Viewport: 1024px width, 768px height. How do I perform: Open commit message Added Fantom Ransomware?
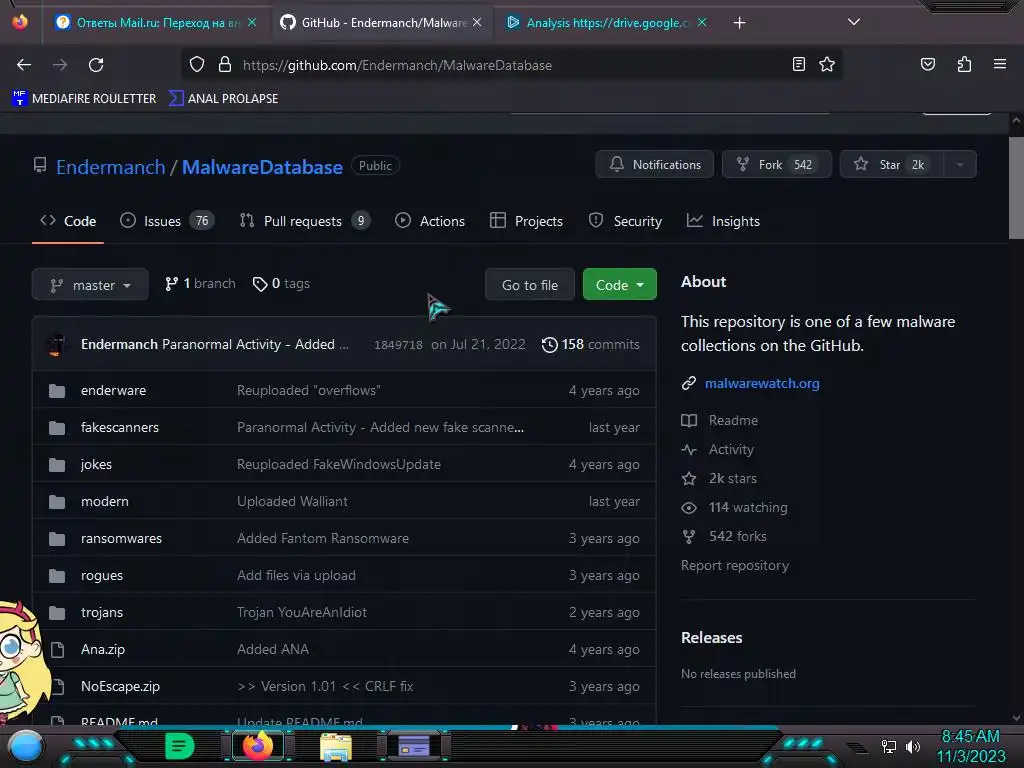323,538
